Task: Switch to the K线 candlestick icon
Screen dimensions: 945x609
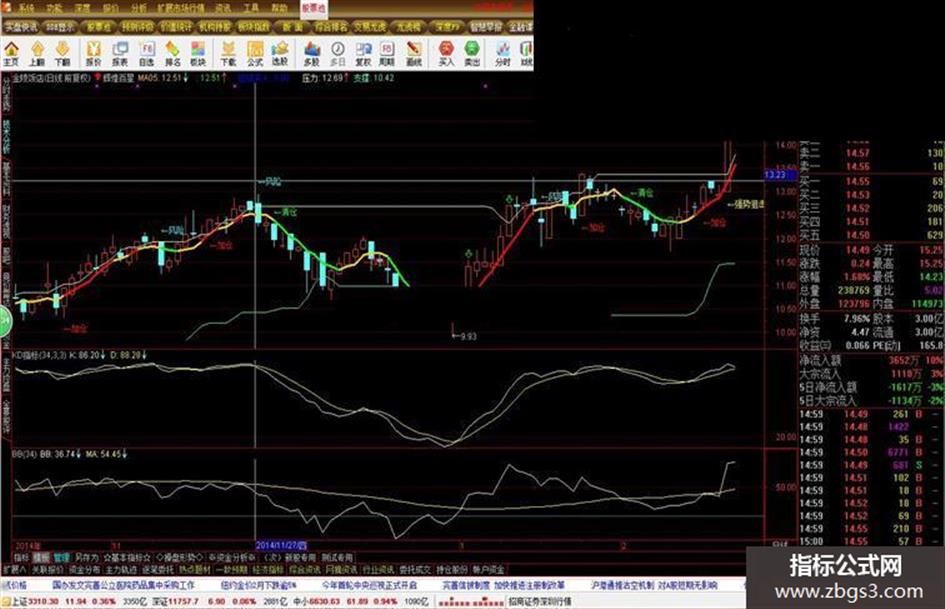Action: click(526, 53)
